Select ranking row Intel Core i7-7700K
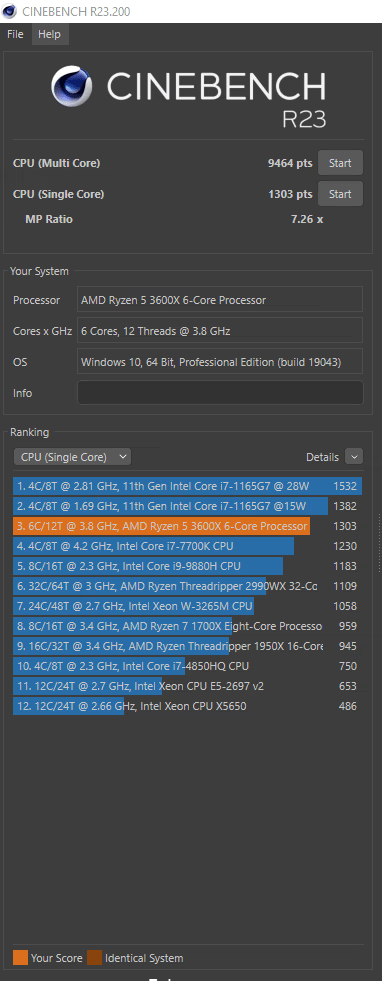The height and width of the screenshot is (981, 382). click(x=188, y=546)
